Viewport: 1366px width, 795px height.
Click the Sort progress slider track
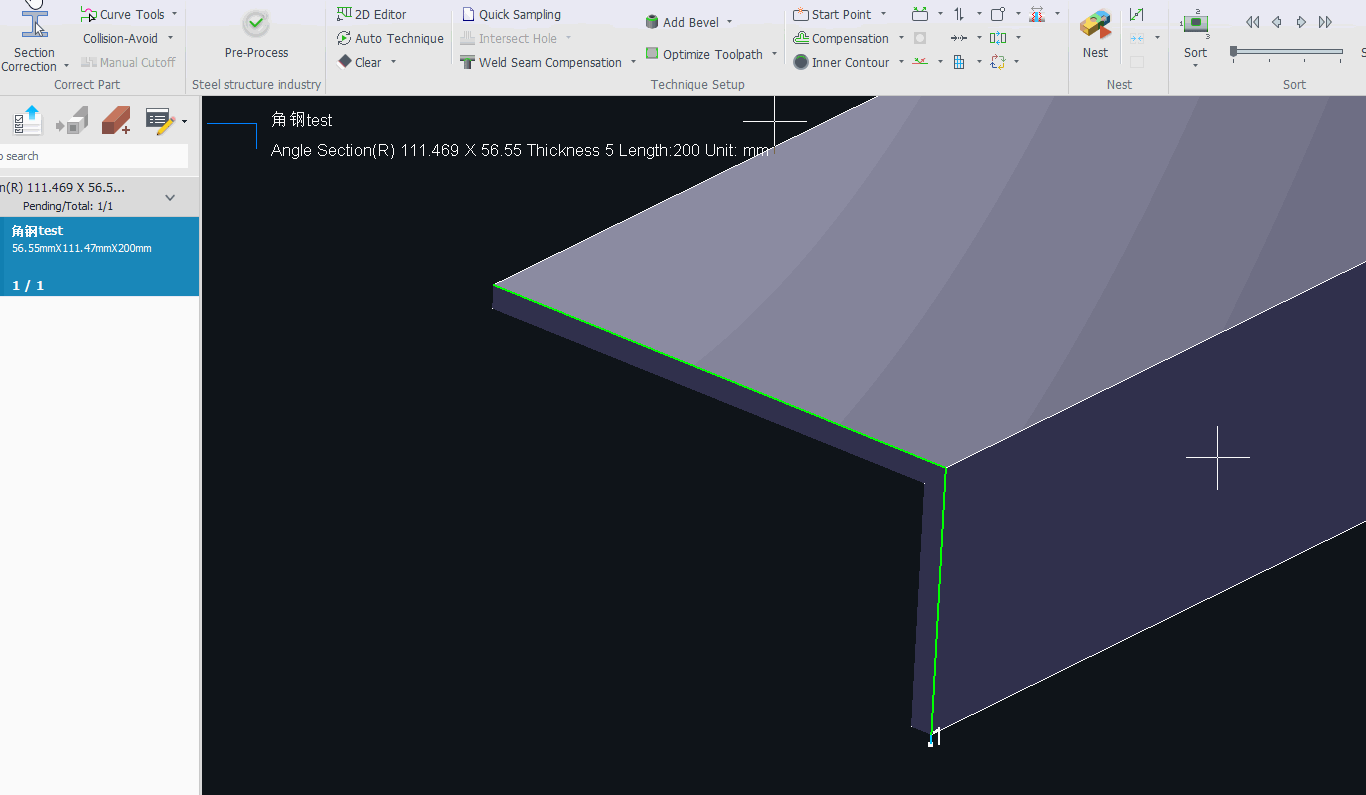(1290, 51)
